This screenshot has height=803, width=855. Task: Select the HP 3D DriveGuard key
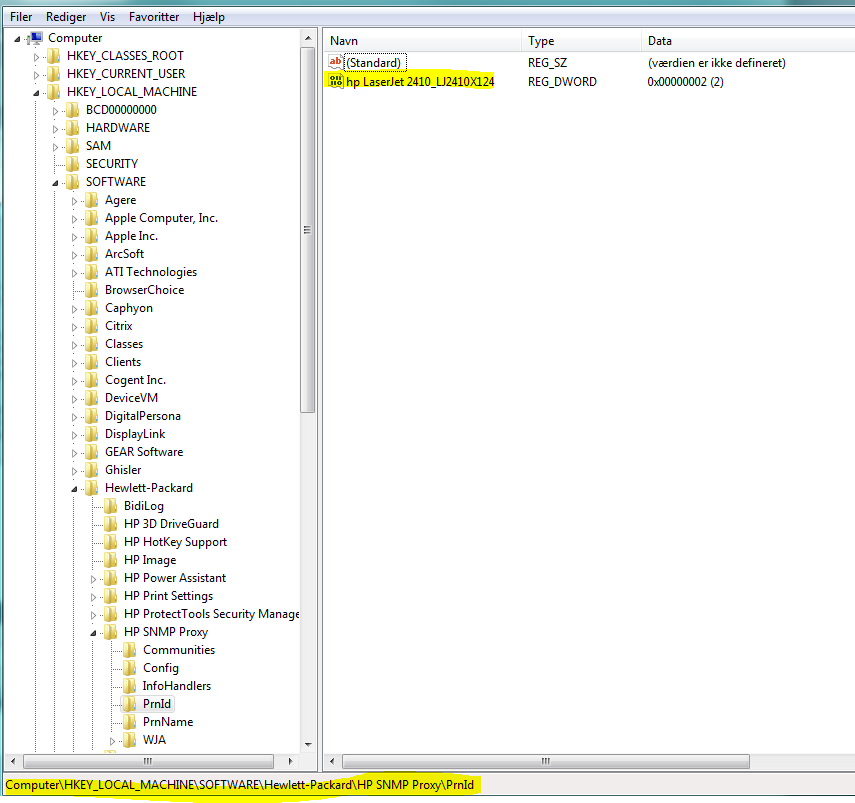(x=171, y=524)
